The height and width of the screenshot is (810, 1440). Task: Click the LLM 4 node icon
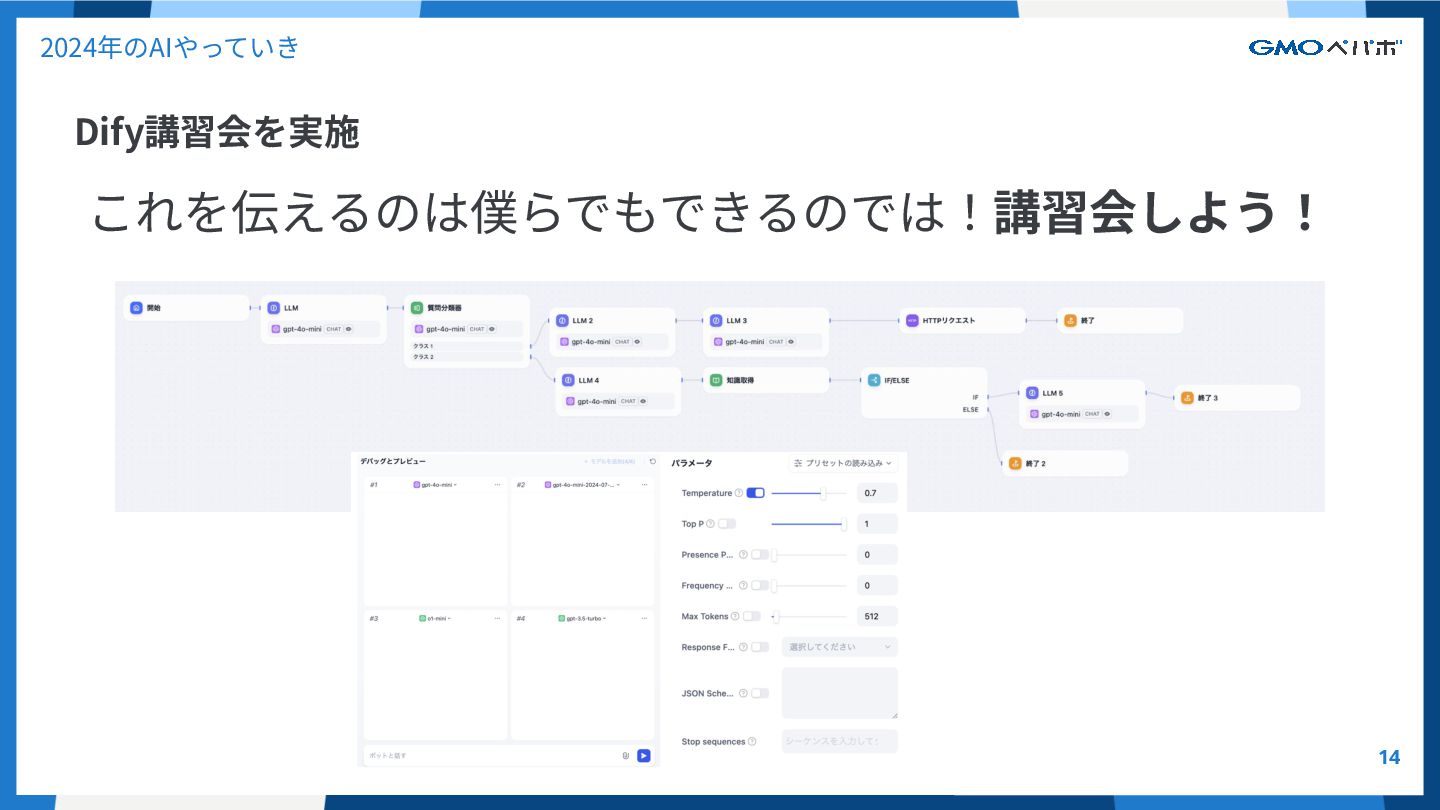coord(568,380)
